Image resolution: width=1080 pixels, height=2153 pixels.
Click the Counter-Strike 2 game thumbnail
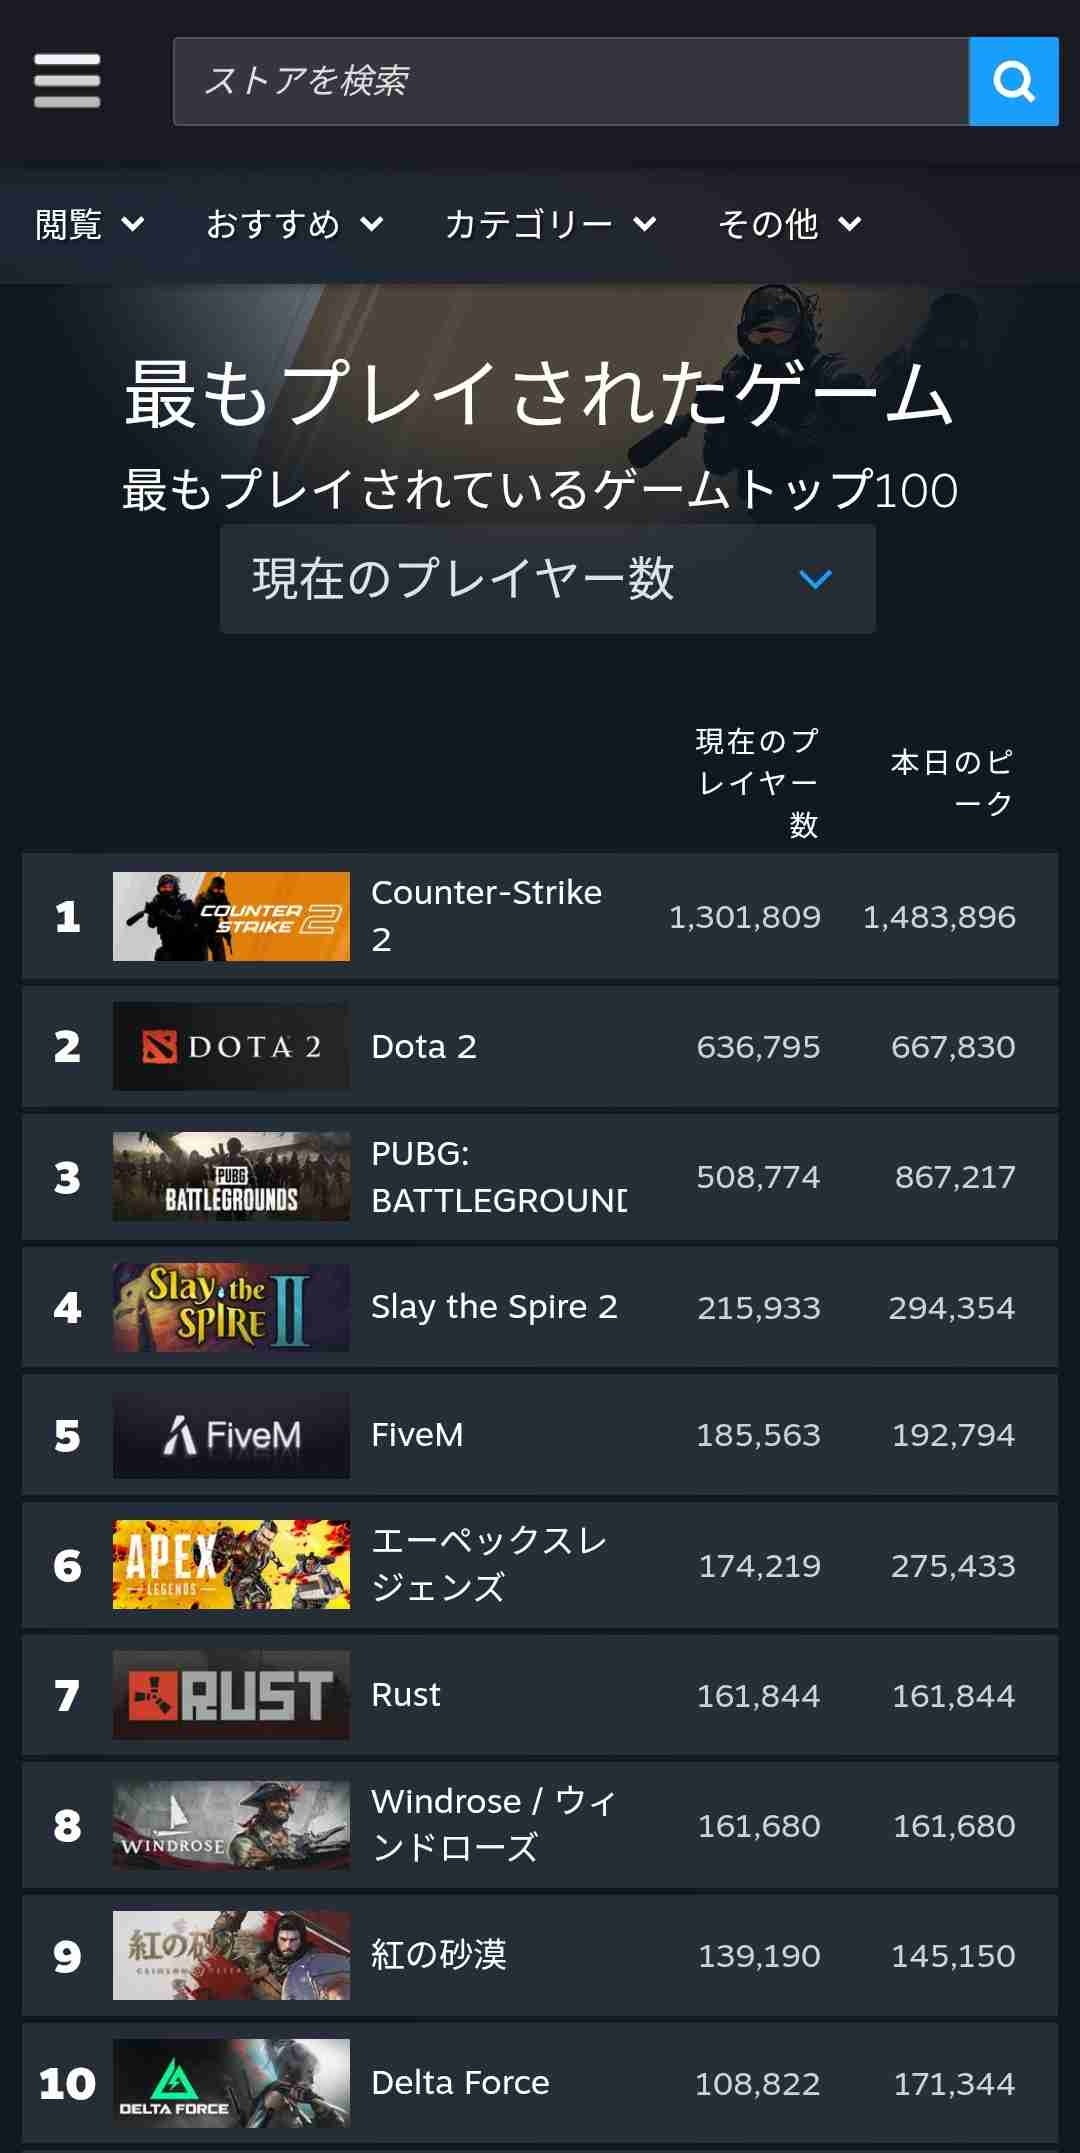(x=231, y=916)
